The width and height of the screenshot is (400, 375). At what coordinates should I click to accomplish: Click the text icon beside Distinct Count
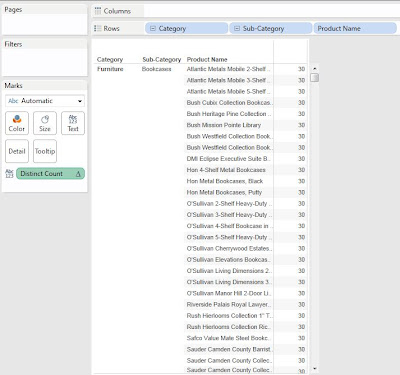9,173
